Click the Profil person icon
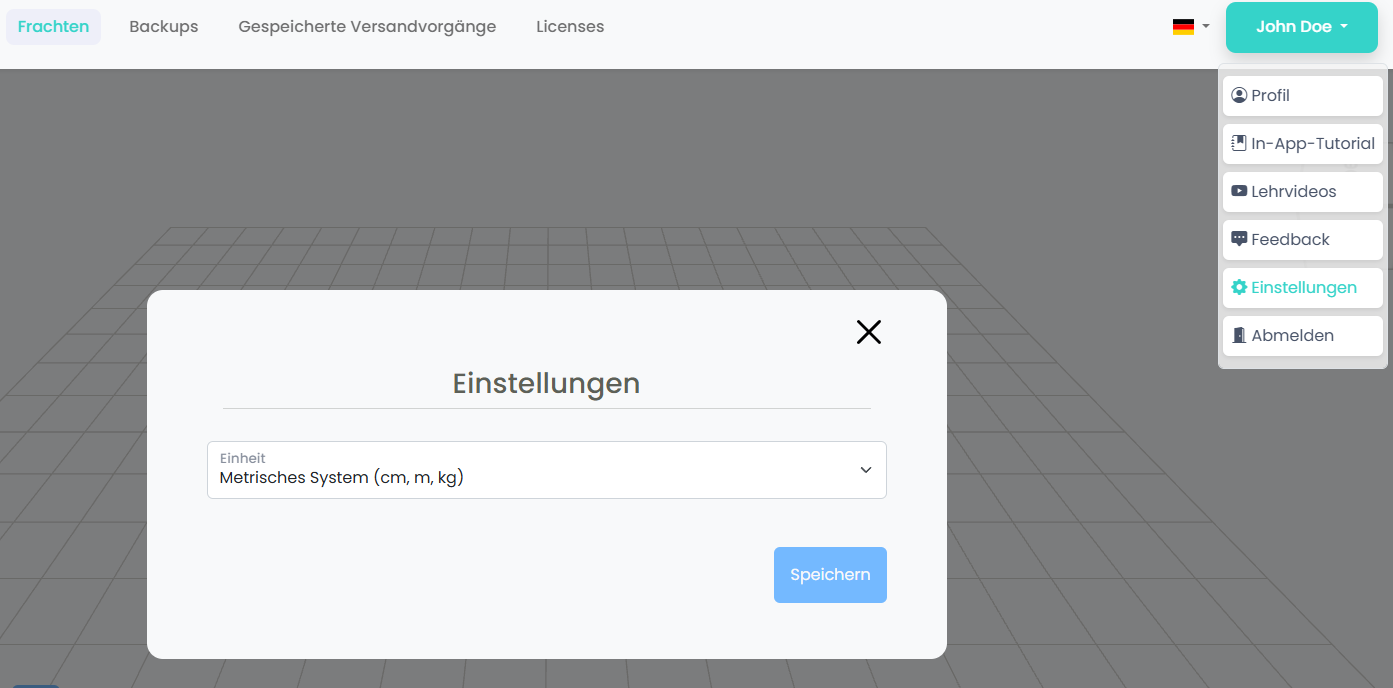The height and width of the screenshot is (688, 1393). coord(1239,96)
